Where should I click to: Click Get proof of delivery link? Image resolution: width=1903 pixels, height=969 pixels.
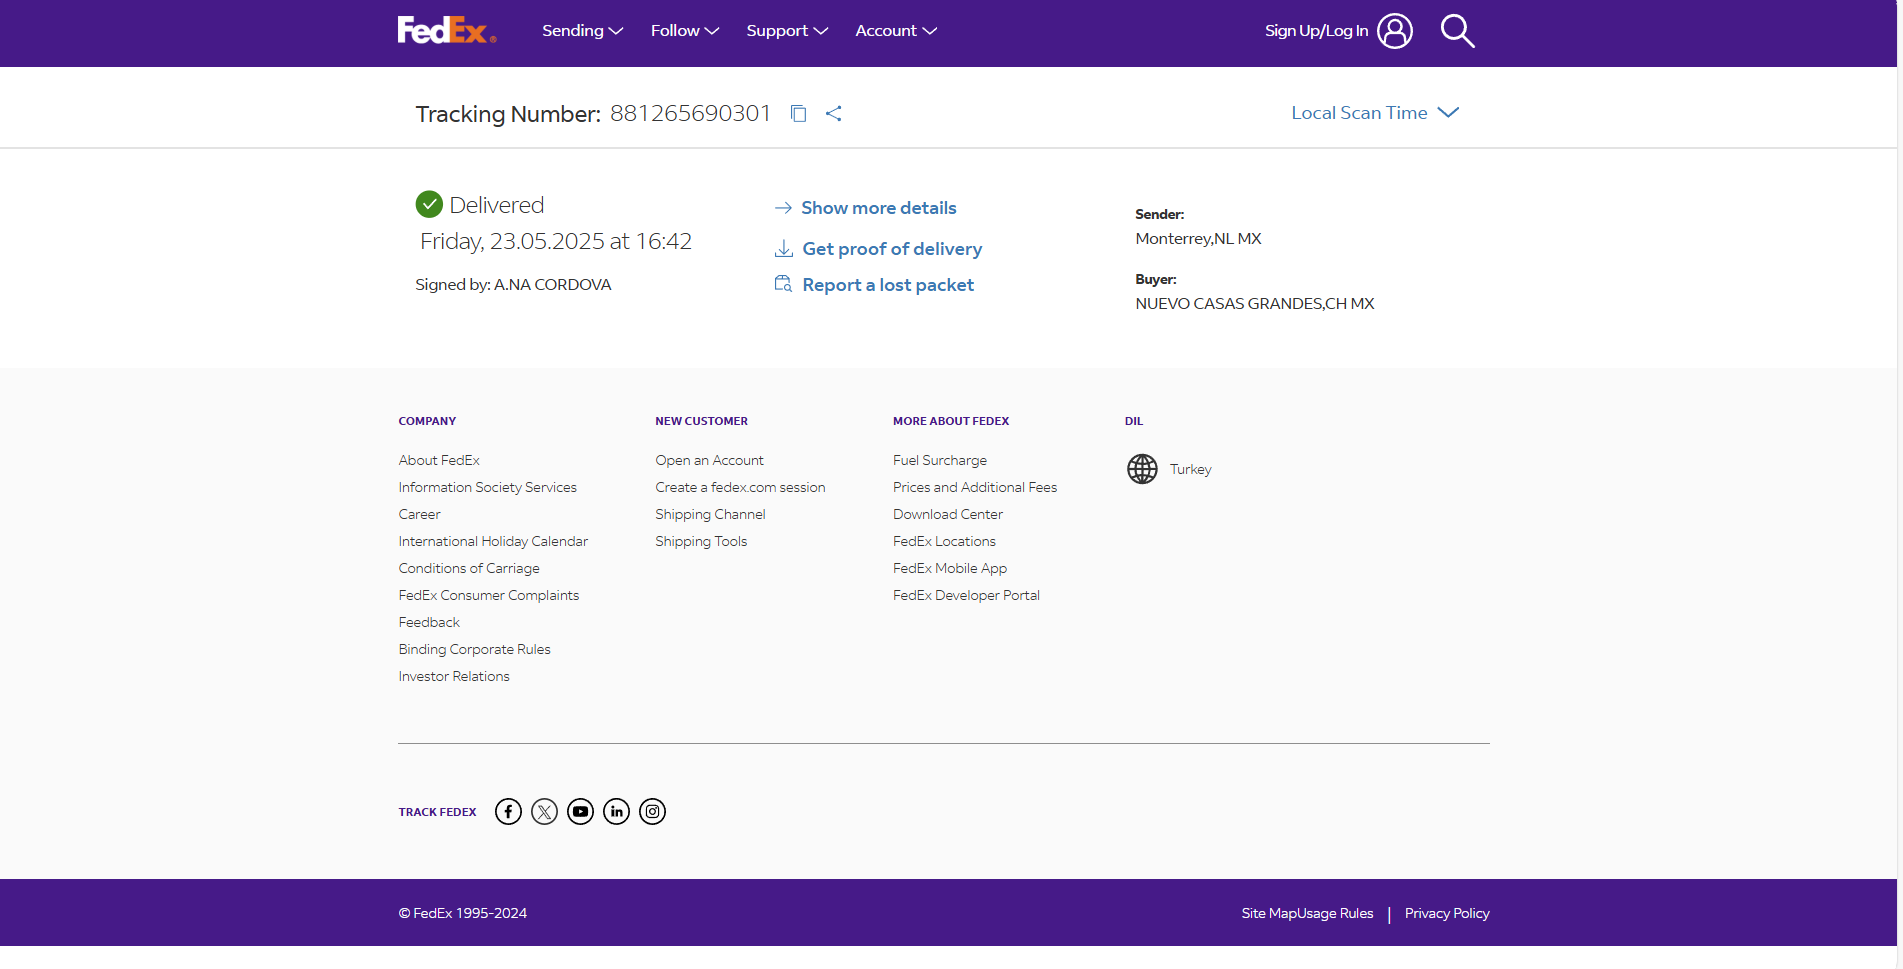(892, 249)
